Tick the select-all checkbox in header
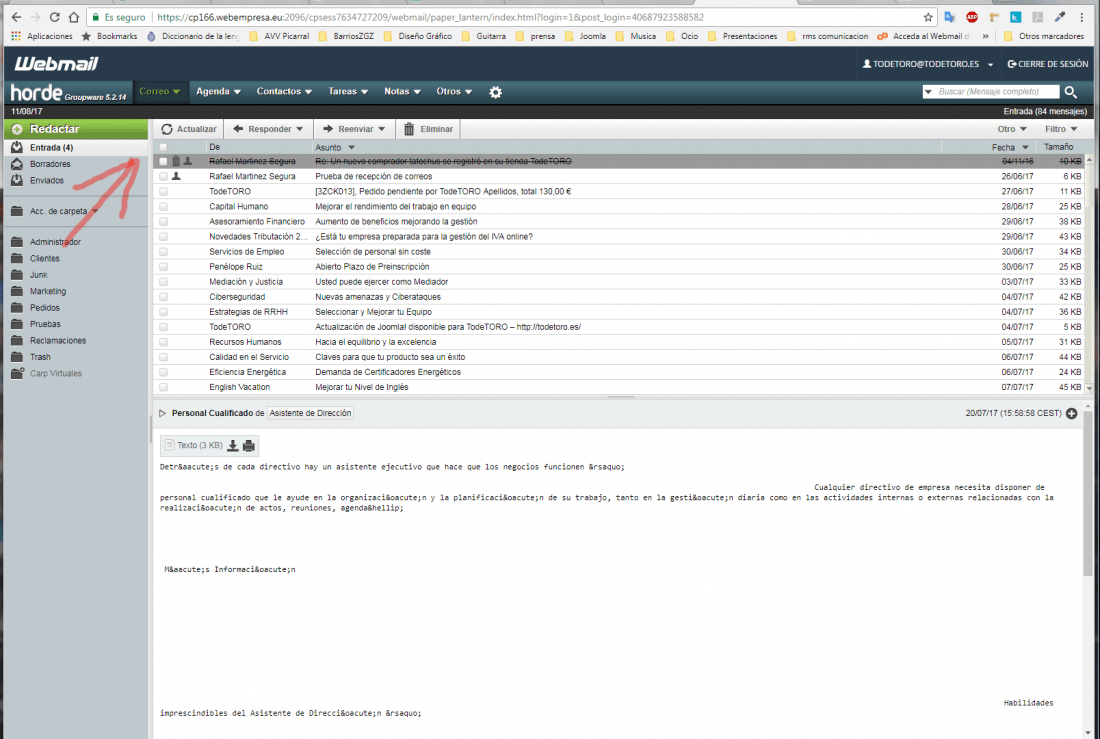Screen dimensions: 1100x739 (163, 147)
